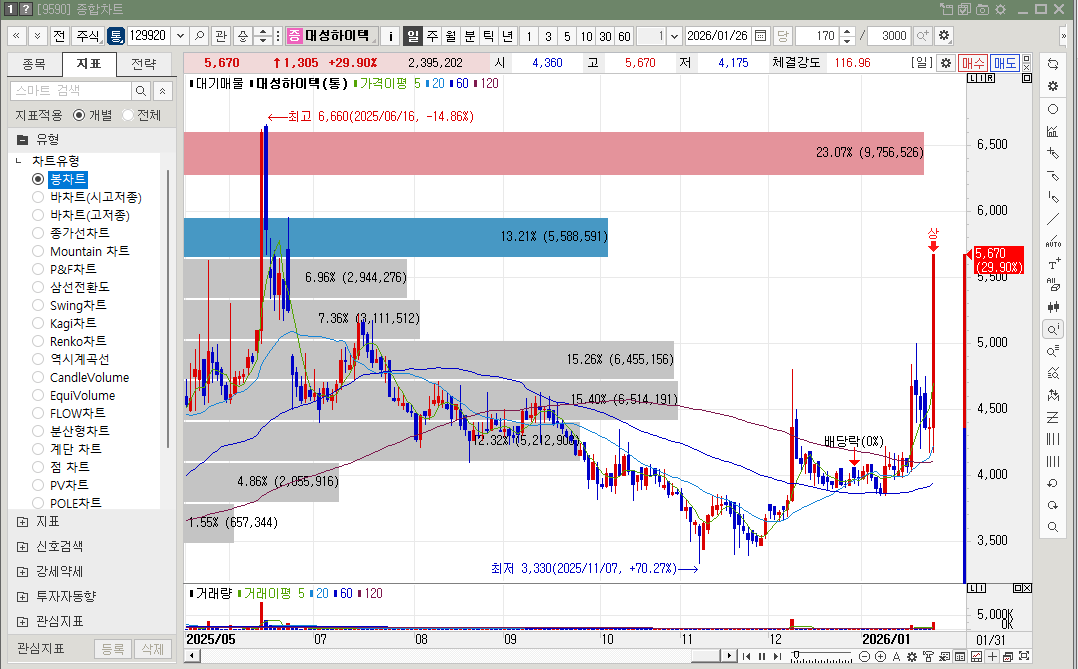This screenshot has width=1078, height=669.
Task: Select CandleVolume radio option
Action: pos(38,377)
